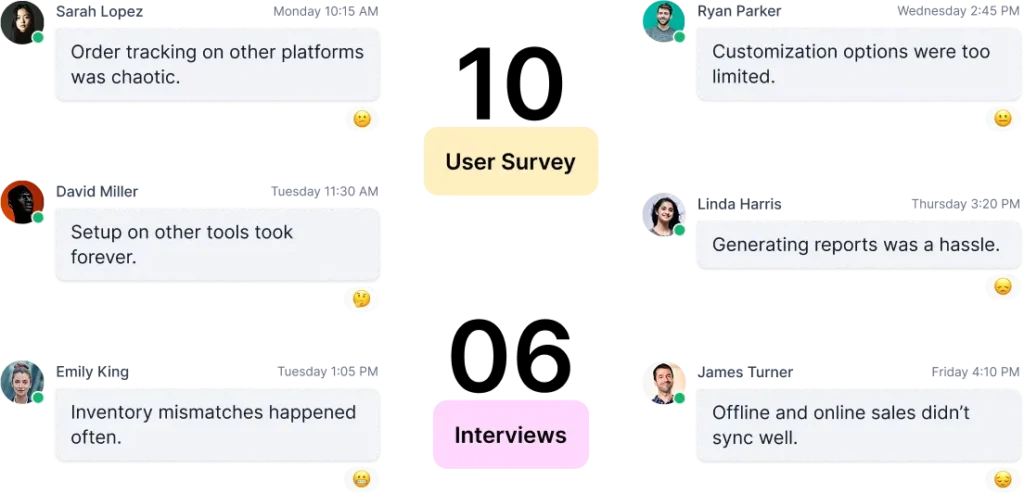This screenshot has height=493, width=1024.
Task: Open the avatar beside the inventory mismatches message
Action: [x=22, y=383]
